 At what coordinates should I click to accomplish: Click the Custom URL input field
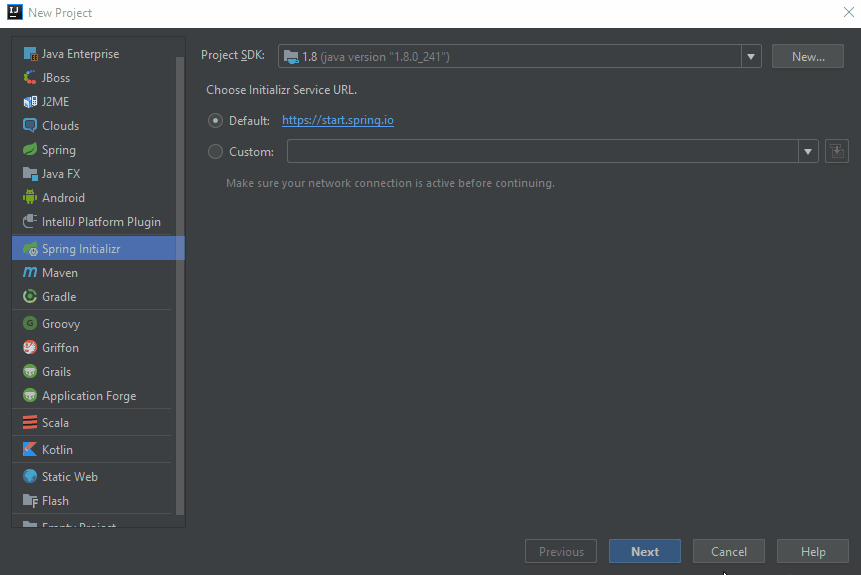pos(543,152)
